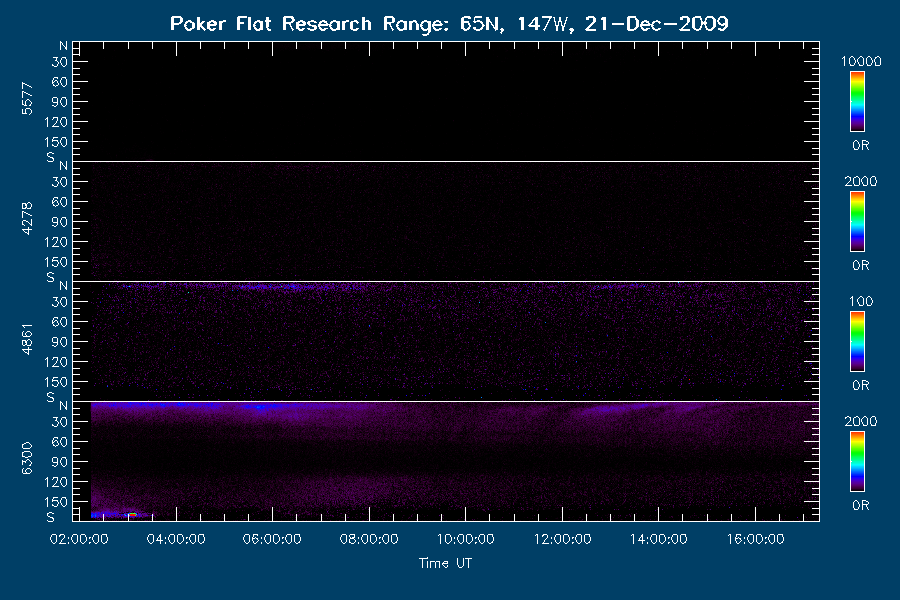
Task: Select the "5577" panel axis label
Action: (x=27, y=99)
